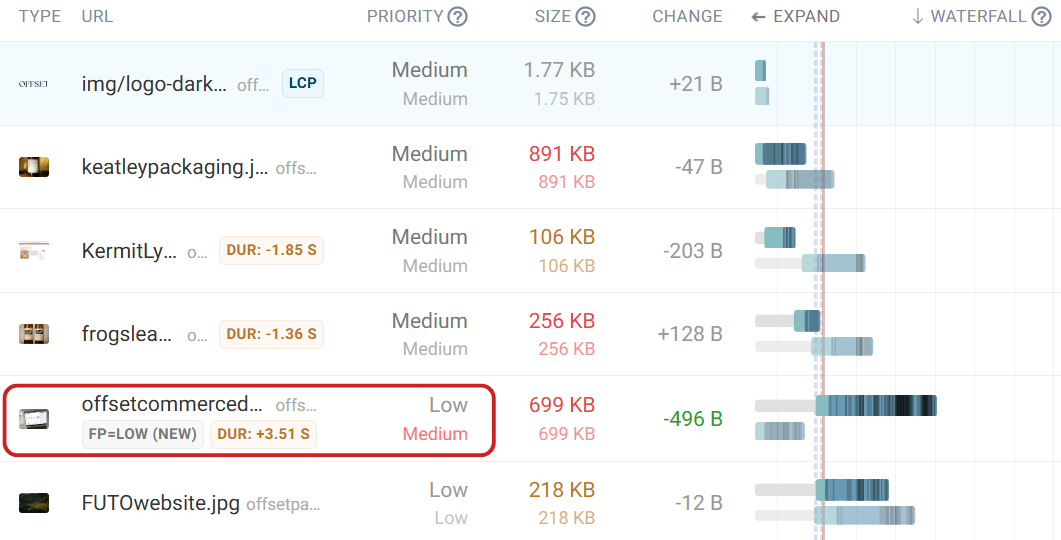The width and height of the screenshot is (1061, 540).
Task: Open the img/logo-dark request link
Action: (154, 84)
